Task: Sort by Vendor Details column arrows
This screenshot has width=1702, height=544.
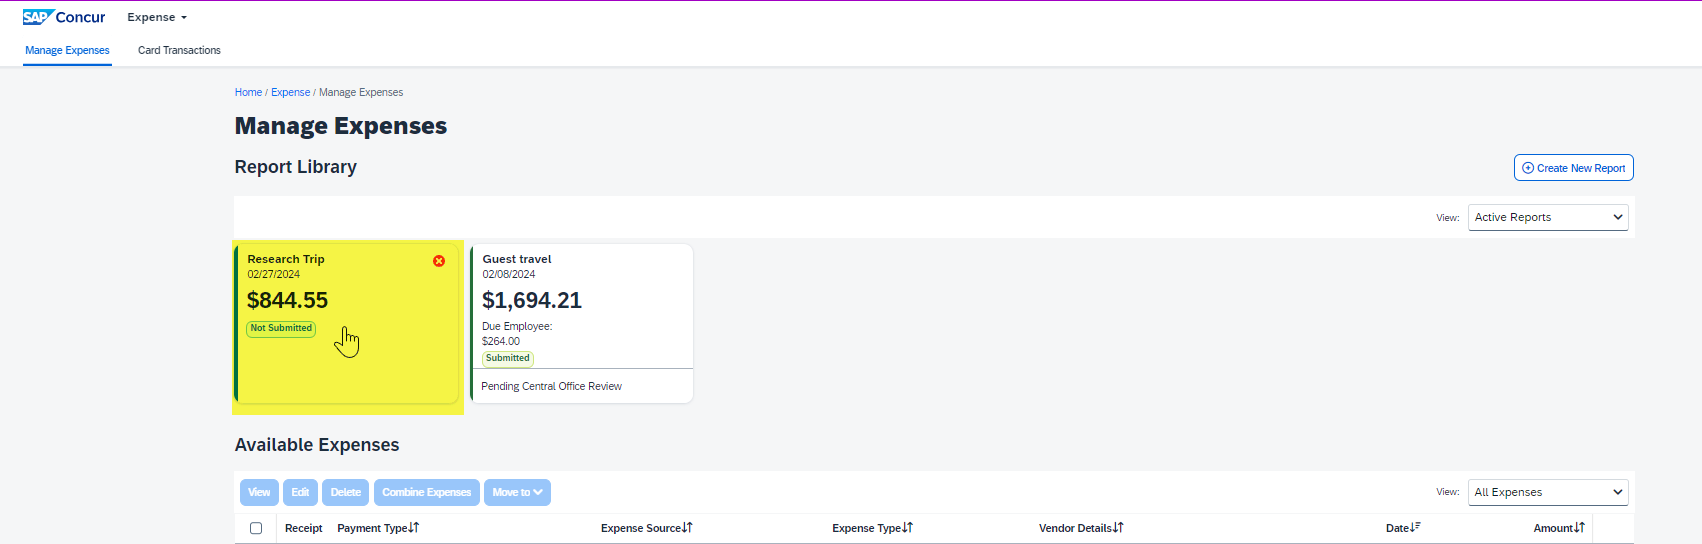Action: 1118,528
